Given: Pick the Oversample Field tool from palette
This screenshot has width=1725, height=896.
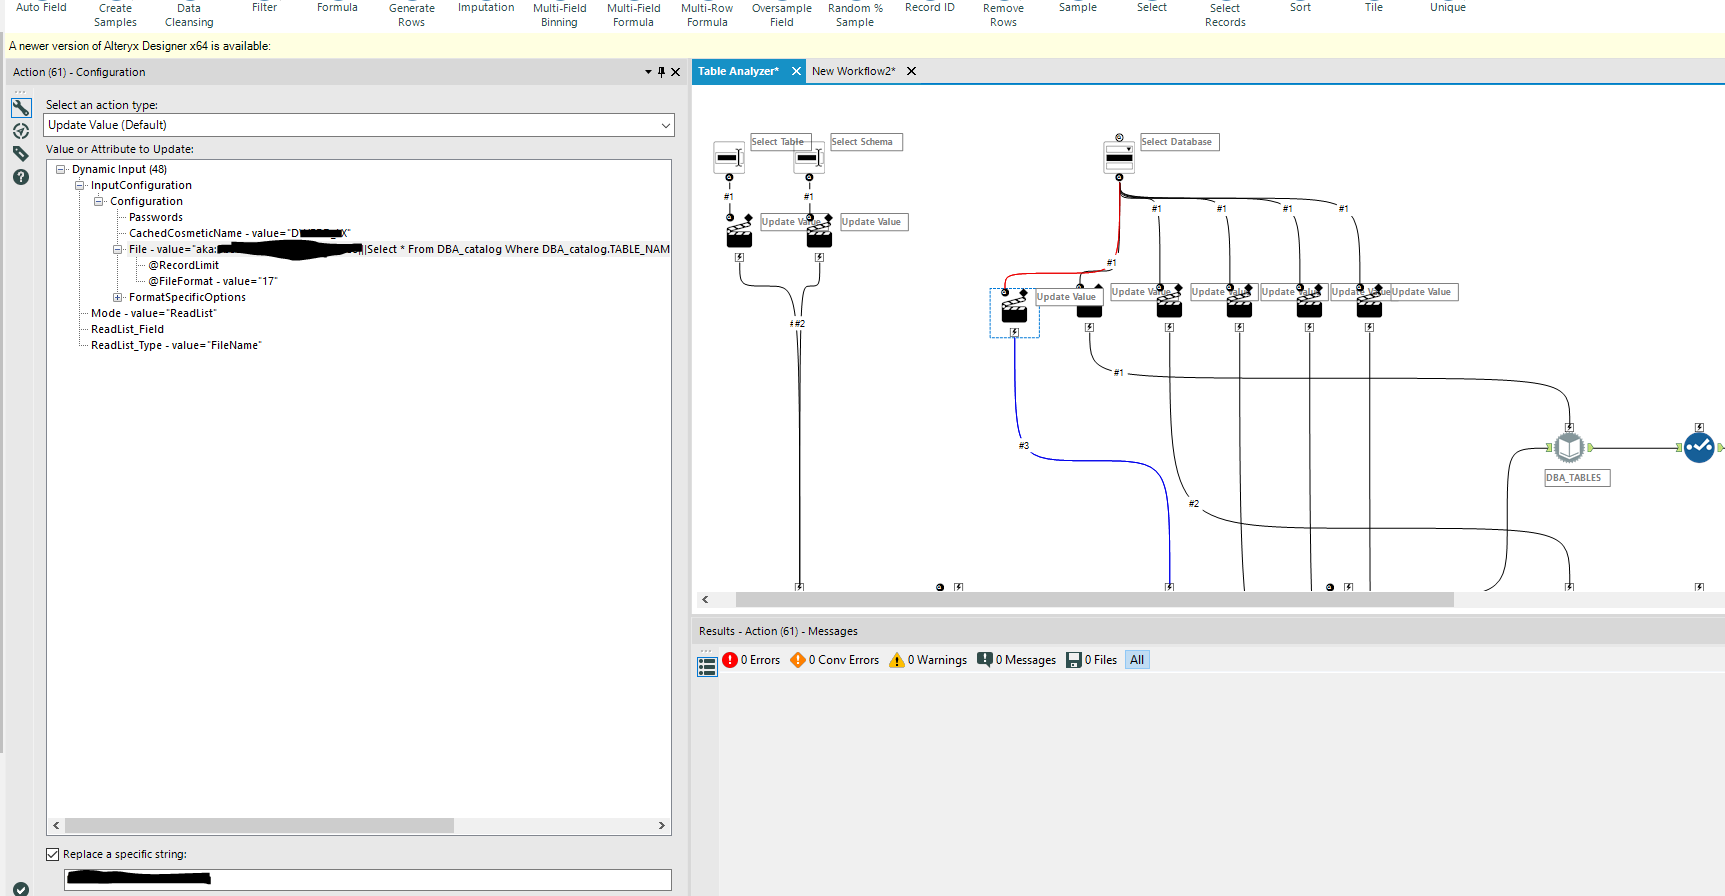Looking at the screenshot, I should (x=782, y=15).
